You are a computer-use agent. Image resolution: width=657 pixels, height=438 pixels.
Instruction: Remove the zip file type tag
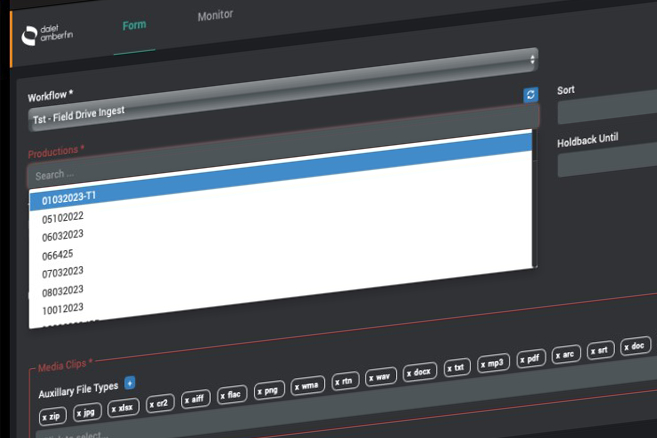pyautogui.click(x=44, y=417)
